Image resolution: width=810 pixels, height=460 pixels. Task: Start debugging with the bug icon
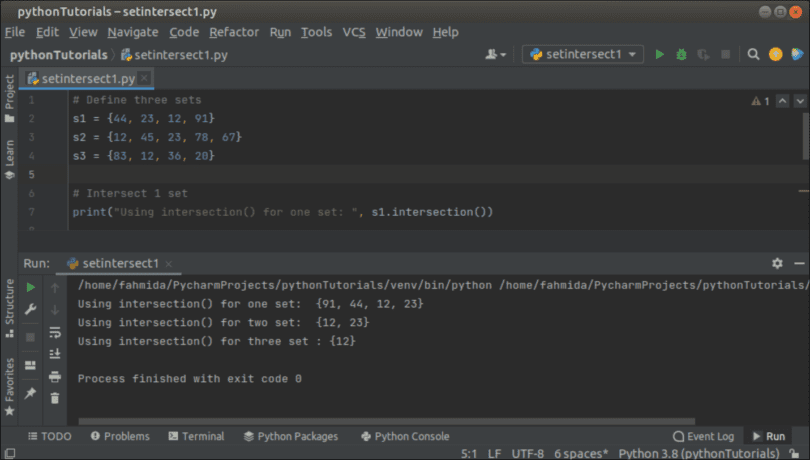click(x=681, y=54)
